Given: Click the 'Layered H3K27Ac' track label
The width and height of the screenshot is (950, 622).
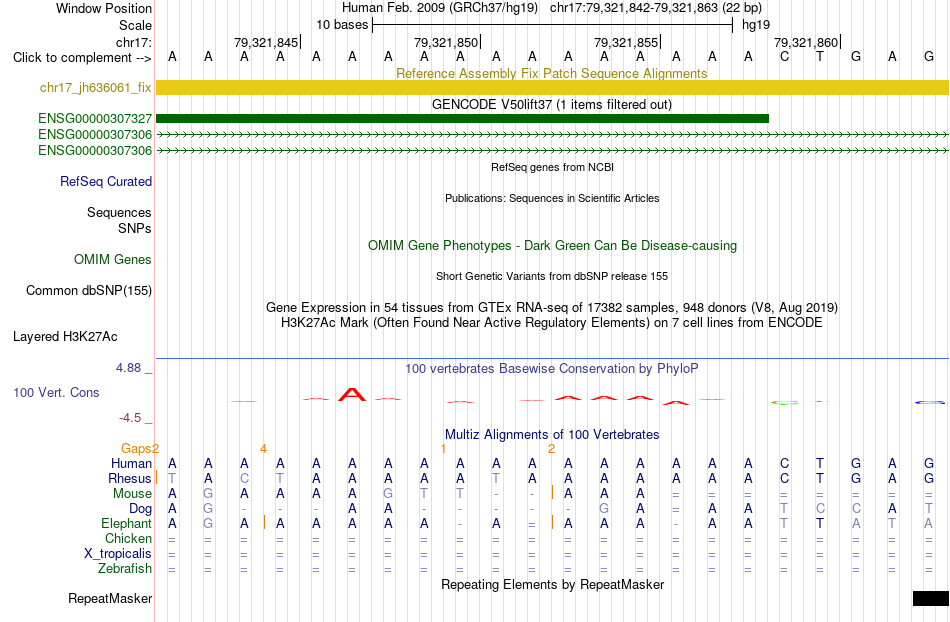Looking at the screenshot, I should (x=65, y=336).
